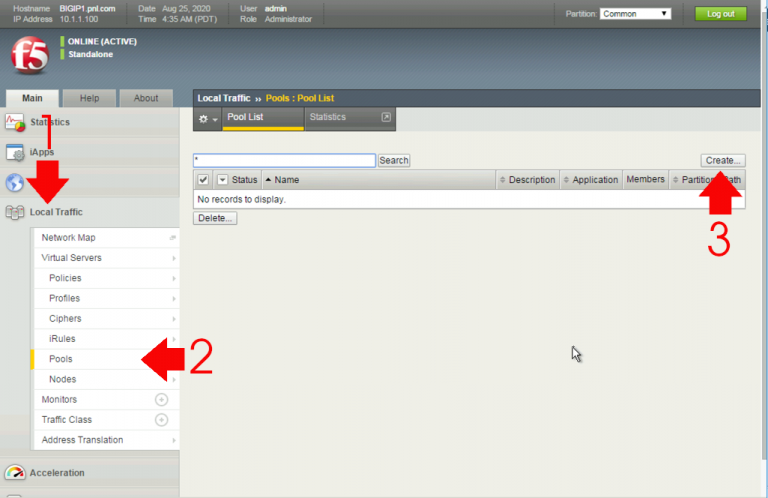The width and height of the screenshot is (768, 498).
Task: Add a new Monitor via plus icon
Action: point(161,400)
